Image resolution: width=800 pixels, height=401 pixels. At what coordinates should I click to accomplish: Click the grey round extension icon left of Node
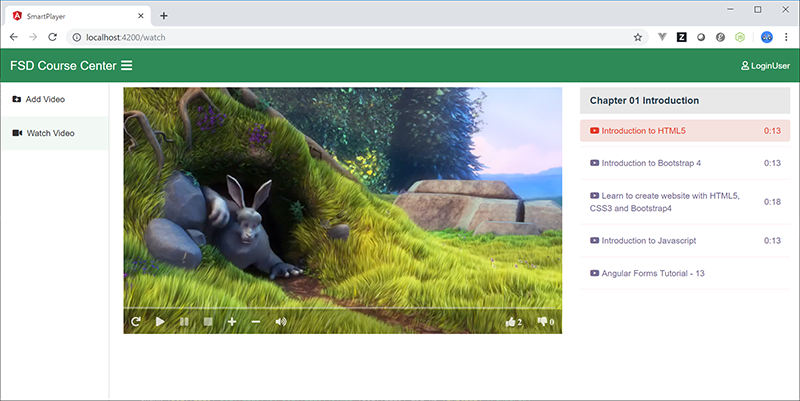click(x=720, y=37)
